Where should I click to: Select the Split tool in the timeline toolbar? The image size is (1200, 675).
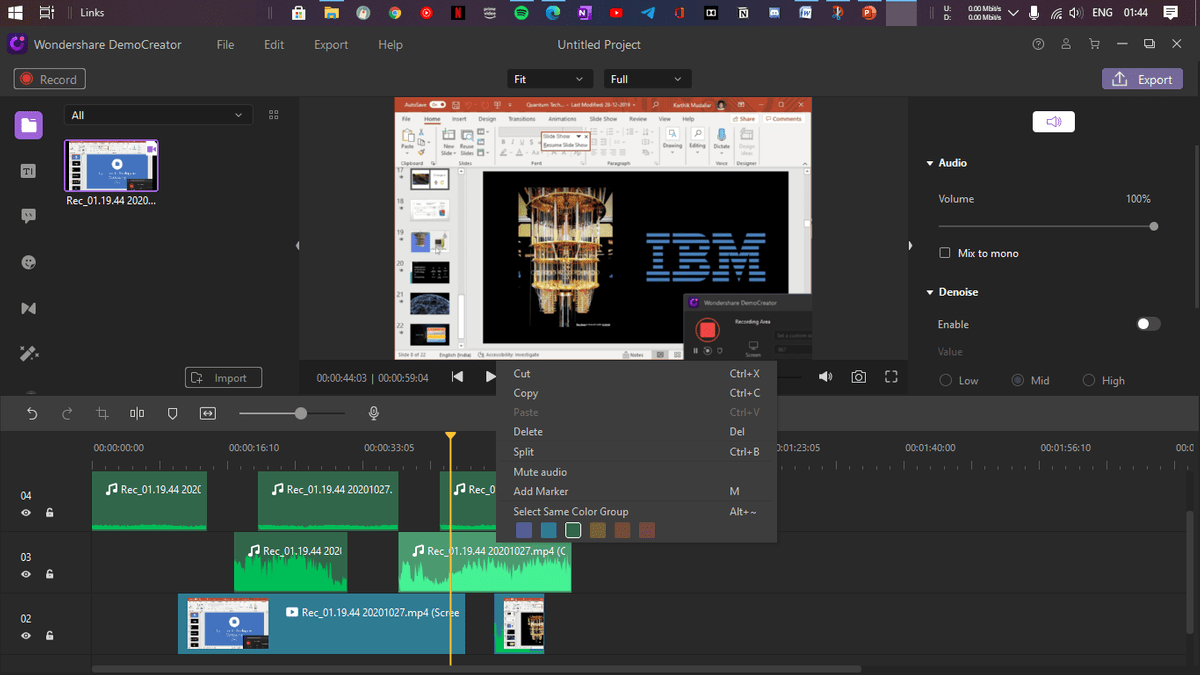point(136,413)
